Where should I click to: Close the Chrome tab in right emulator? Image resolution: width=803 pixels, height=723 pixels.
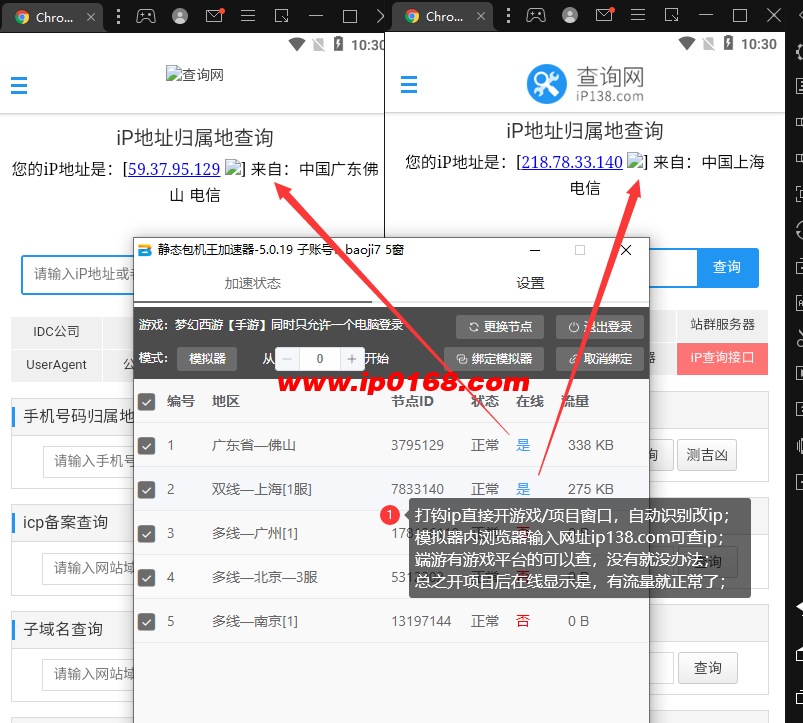coord(481,16)
